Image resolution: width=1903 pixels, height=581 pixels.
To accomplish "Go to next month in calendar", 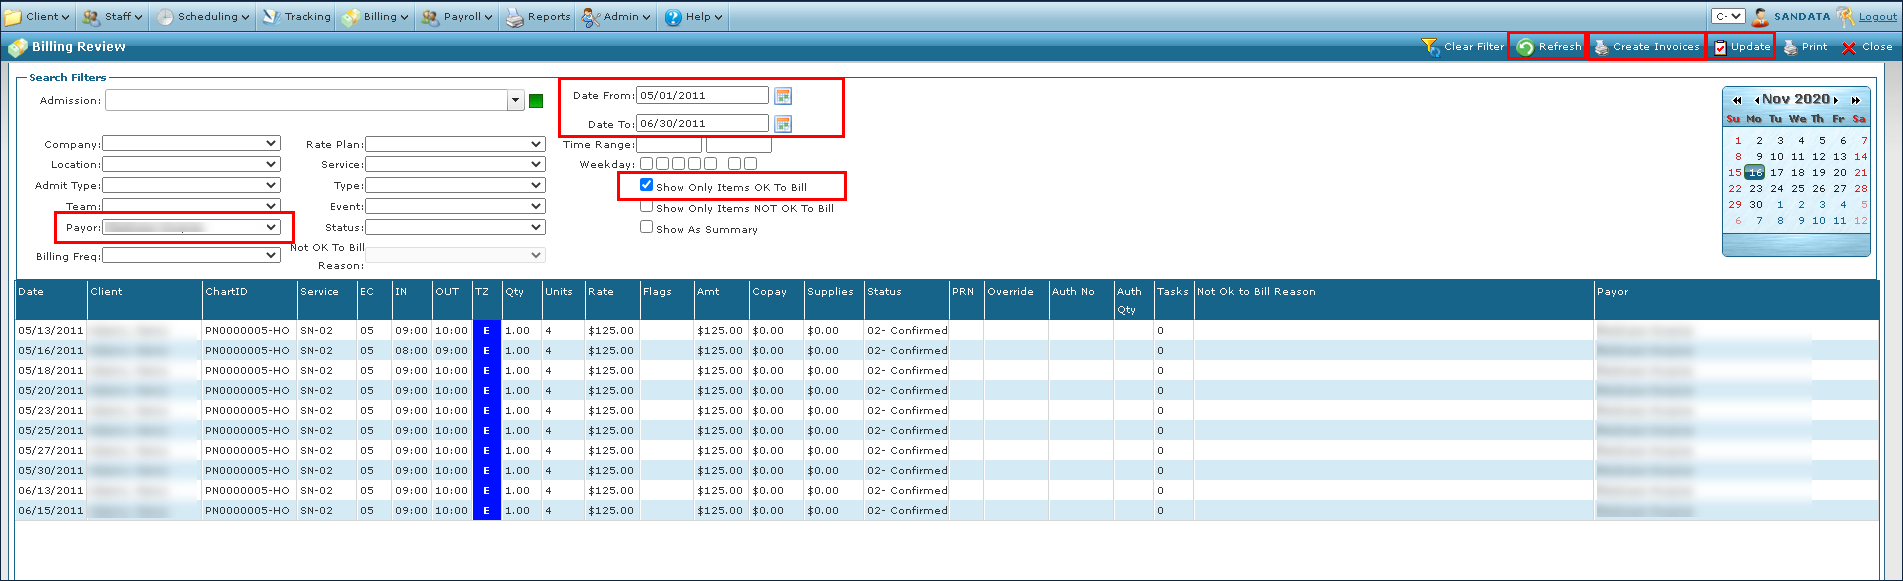I will [x=1836, y=100].
